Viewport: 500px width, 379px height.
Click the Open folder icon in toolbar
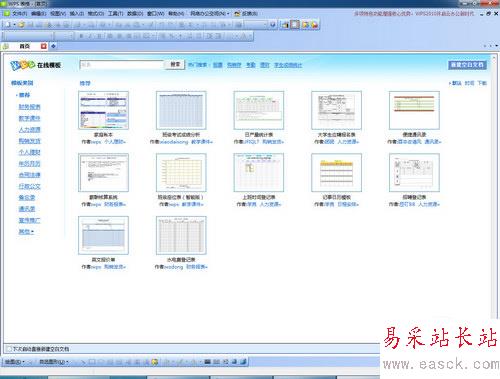[21, 24]
